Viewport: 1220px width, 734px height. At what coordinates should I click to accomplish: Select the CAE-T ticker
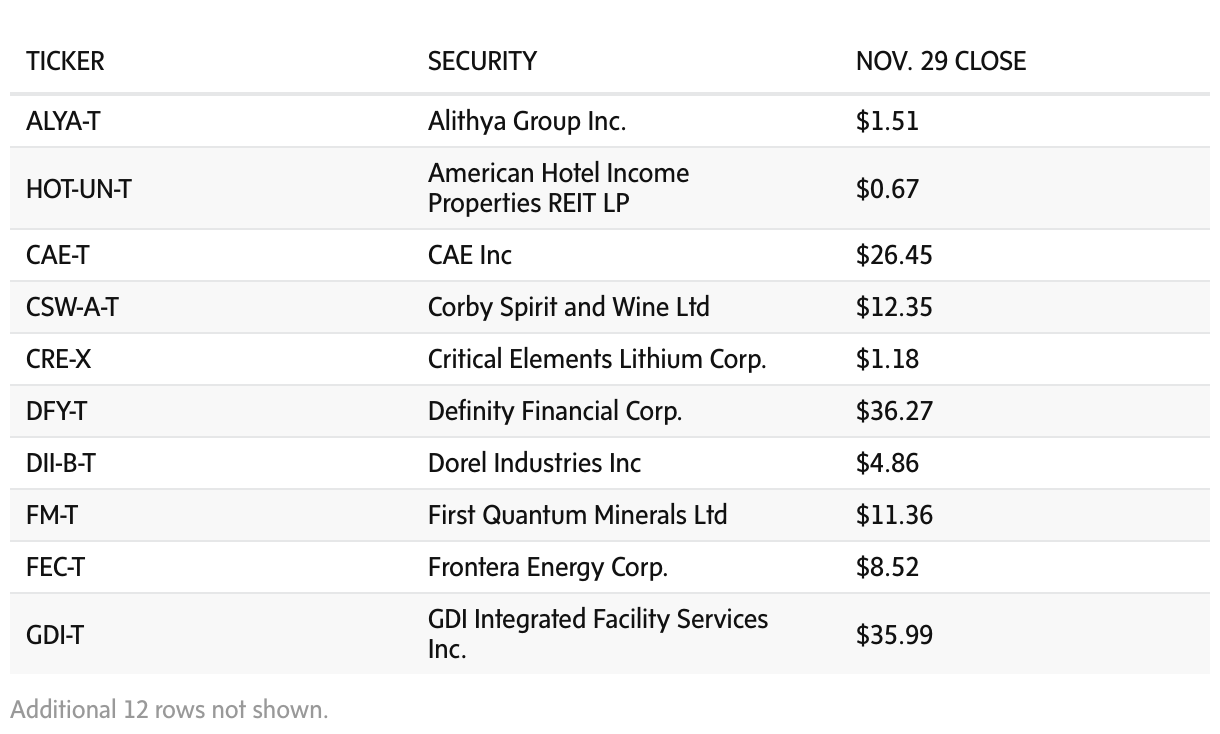(57, 255)
